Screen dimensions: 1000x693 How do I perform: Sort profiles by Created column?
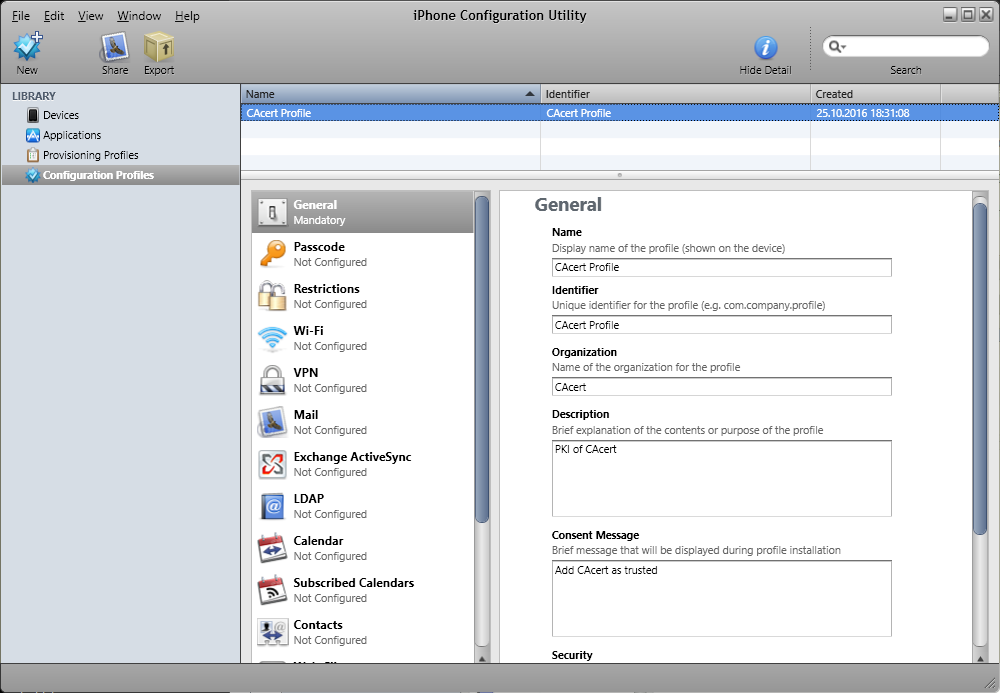[x=874, y=94]
